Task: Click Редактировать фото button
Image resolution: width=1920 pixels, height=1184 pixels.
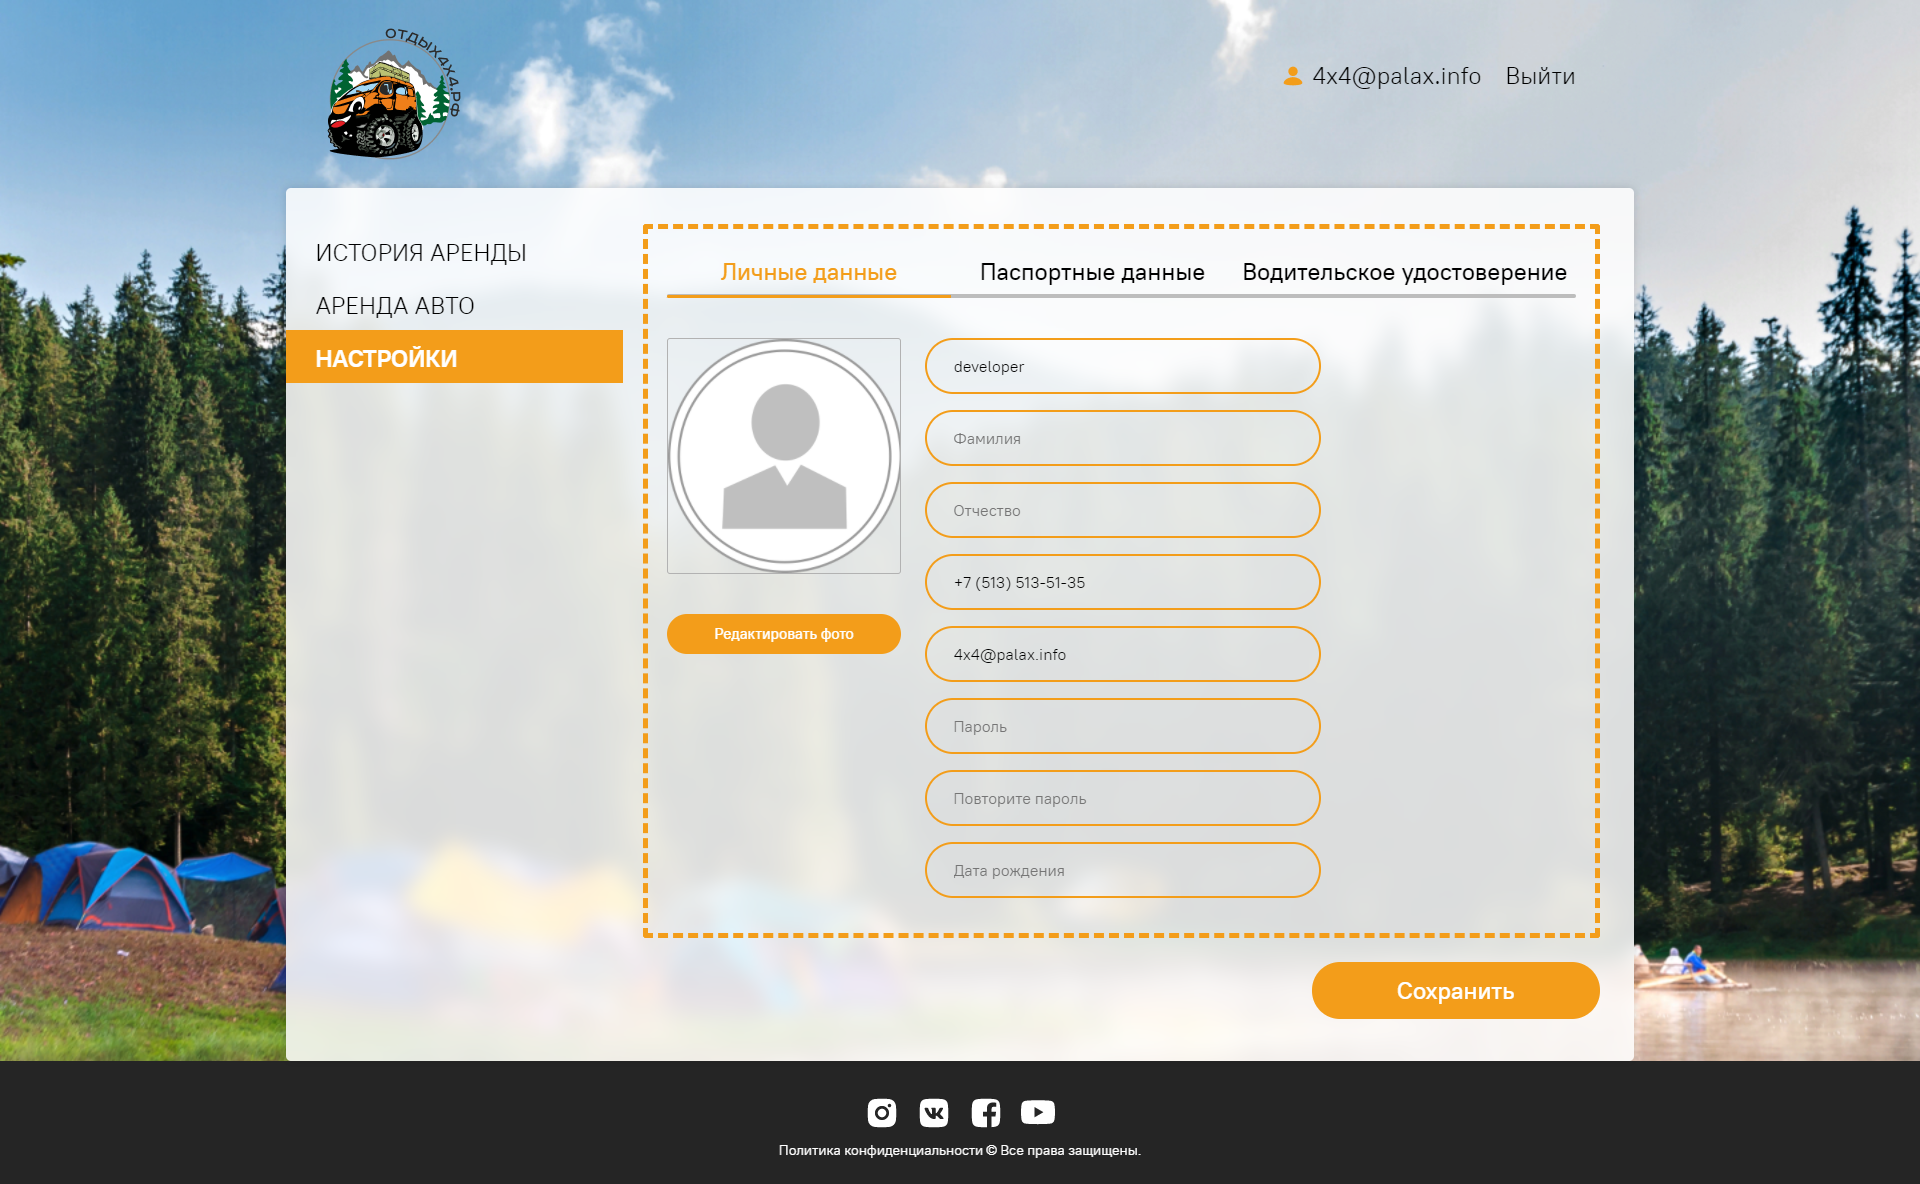Action: (784, 634)
